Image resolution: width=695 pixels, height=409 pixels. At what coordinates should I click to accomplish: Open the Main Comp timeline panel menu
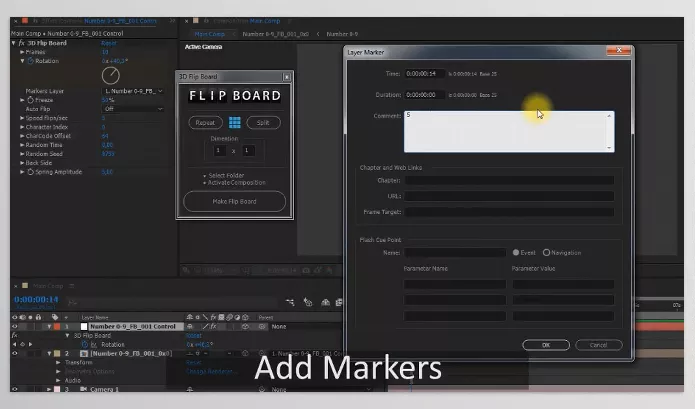(x=72, y=286)
